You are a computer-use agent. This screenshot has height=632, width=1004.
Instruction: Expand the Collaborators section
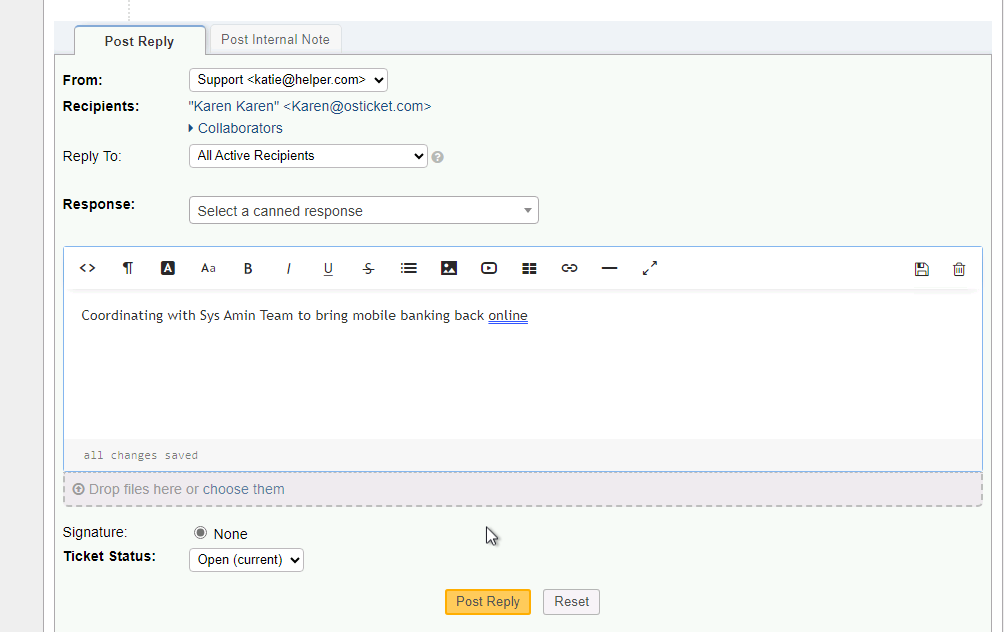(x=235, y=128)
